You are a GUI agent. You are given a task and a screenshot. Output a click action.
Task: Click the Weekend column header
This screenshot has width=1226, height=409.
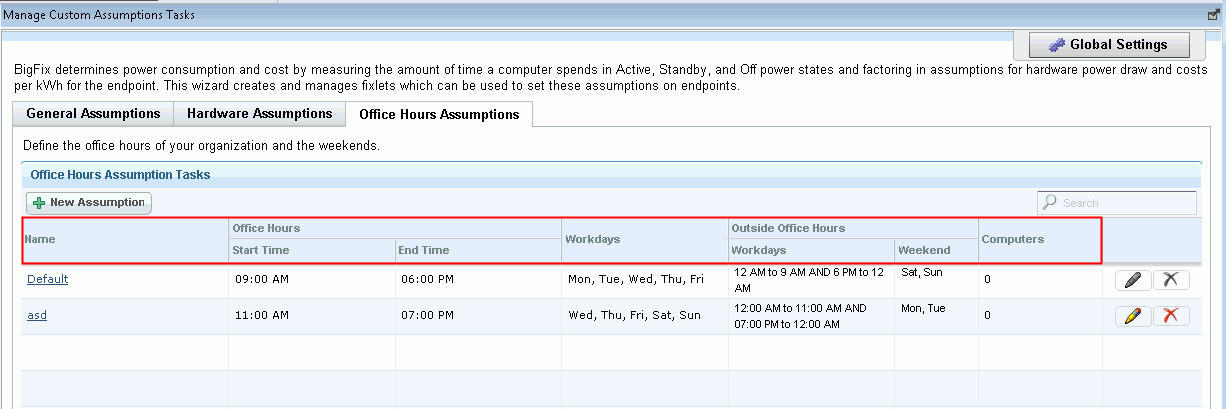924,250
